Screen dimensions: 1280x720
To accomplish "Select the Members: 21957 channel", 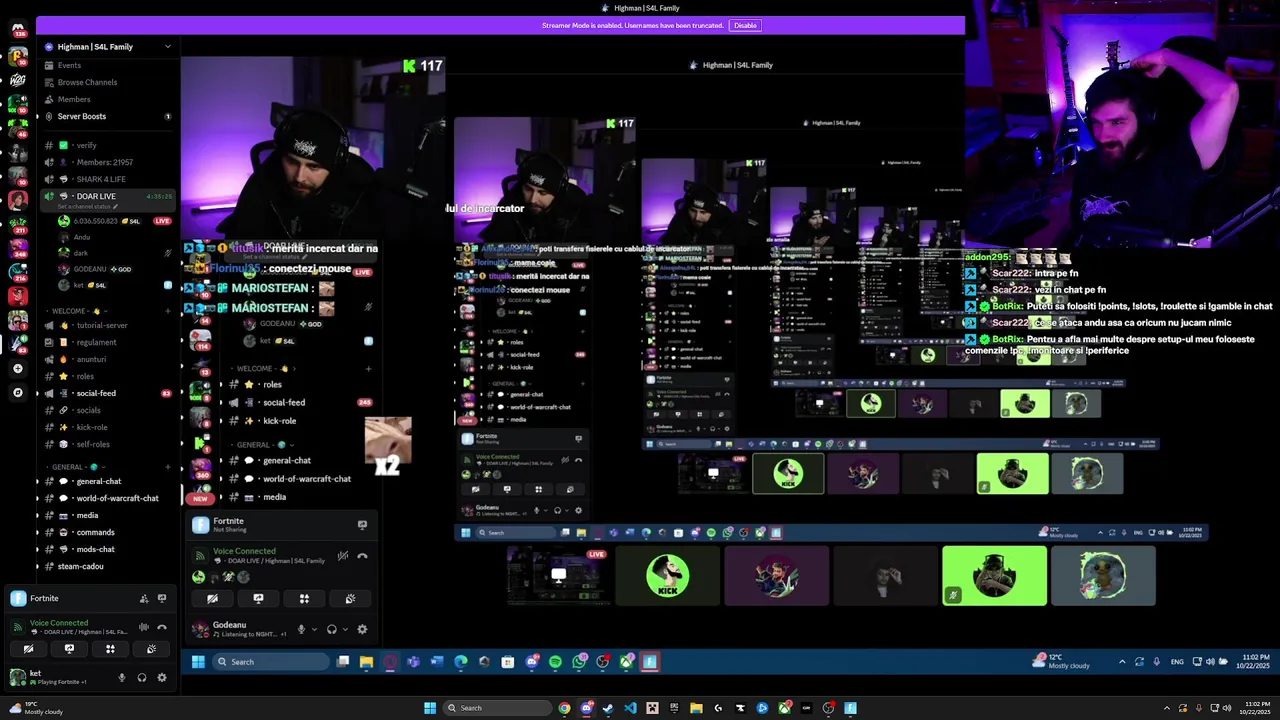I will click(108, 162).
